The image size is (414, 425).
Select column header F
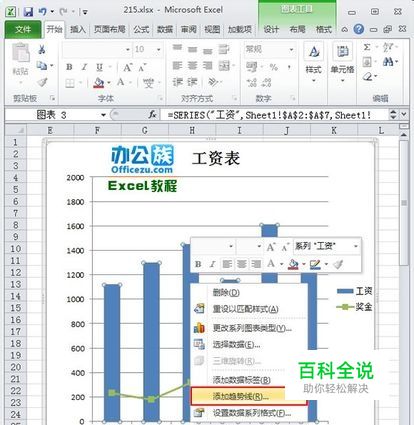(x=97, y=130)
